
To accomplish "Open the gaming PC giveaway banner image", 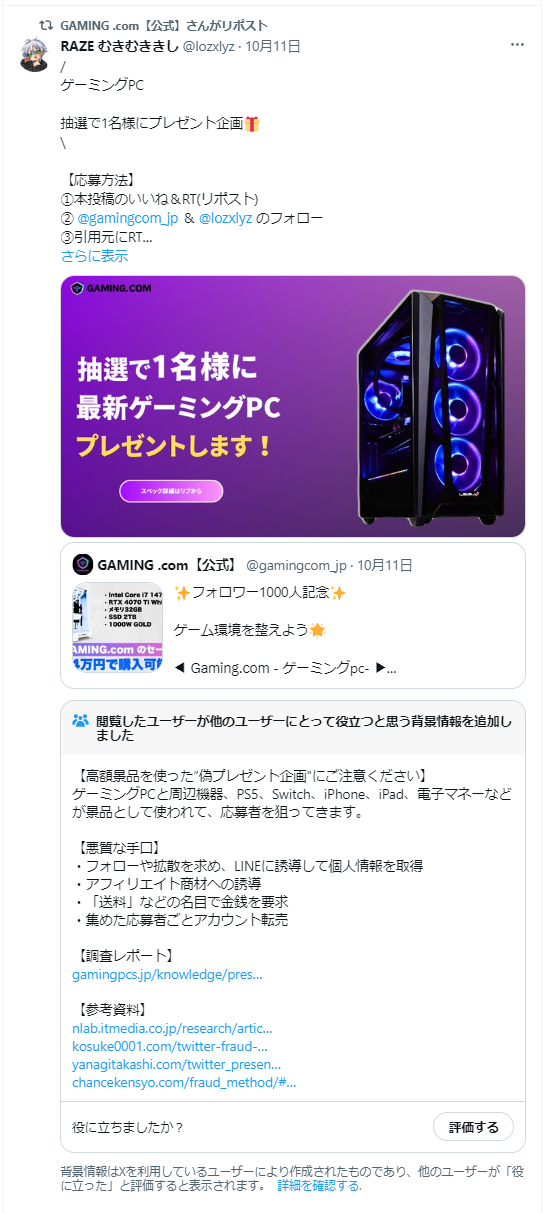I will pos(293,407).
